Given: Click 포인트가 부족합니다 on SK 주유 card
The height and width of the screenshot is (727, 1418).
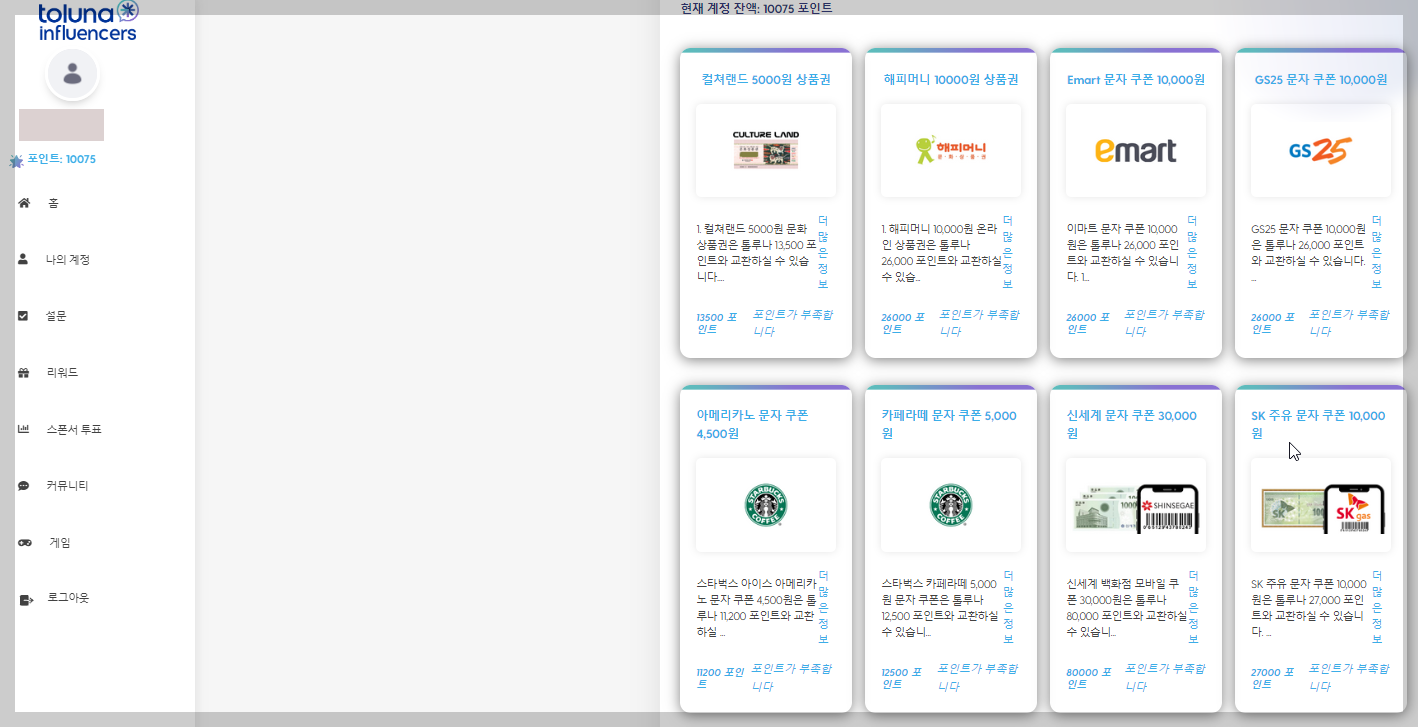Looking at the screenshot, I should coord(1350,677).
